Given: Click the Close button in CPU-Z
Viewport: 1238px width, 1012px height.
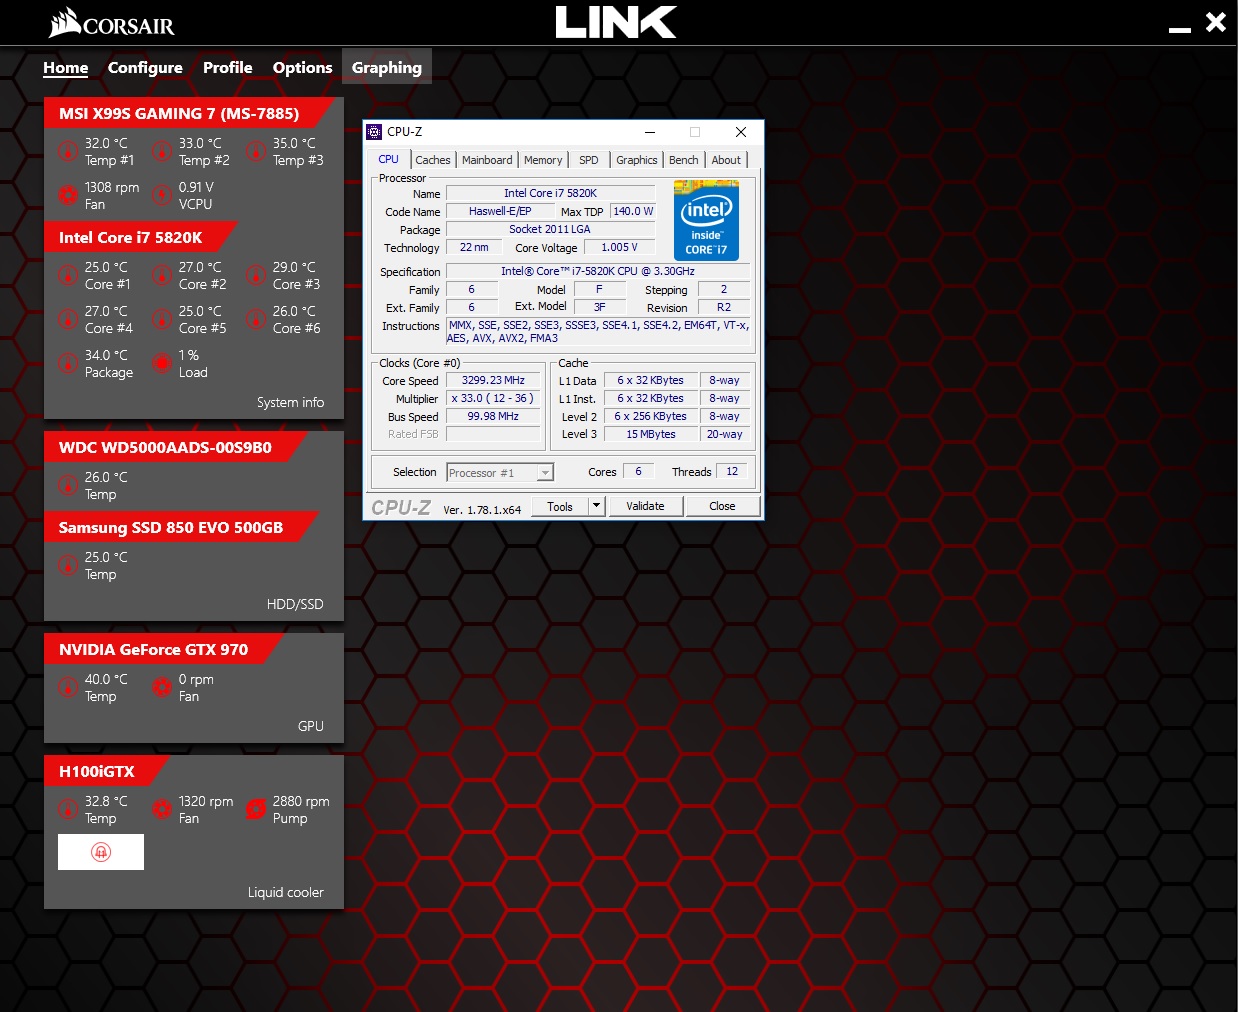Looking at the screenshot, I should click(722, 506).
